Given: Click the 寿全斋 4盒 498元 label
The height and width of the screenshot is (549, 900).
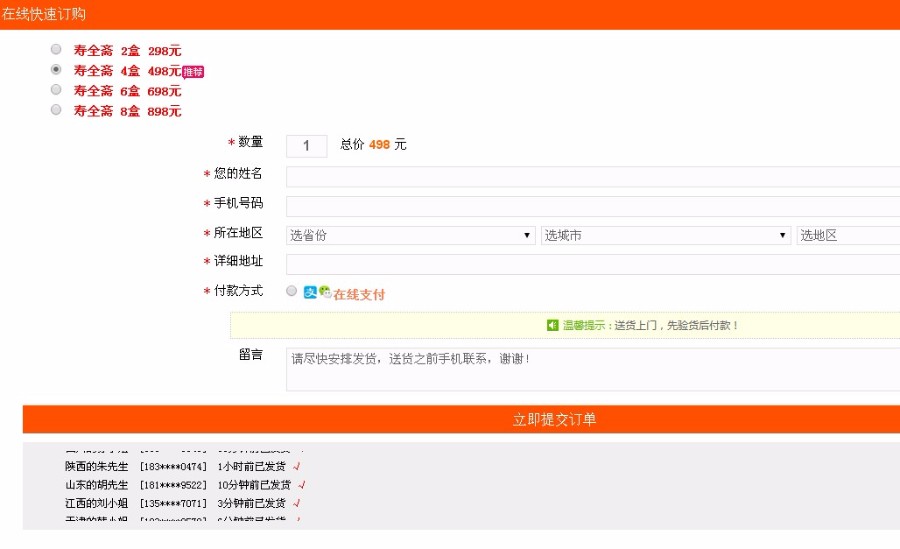Looking at the screenshot, I should [127, 71].
